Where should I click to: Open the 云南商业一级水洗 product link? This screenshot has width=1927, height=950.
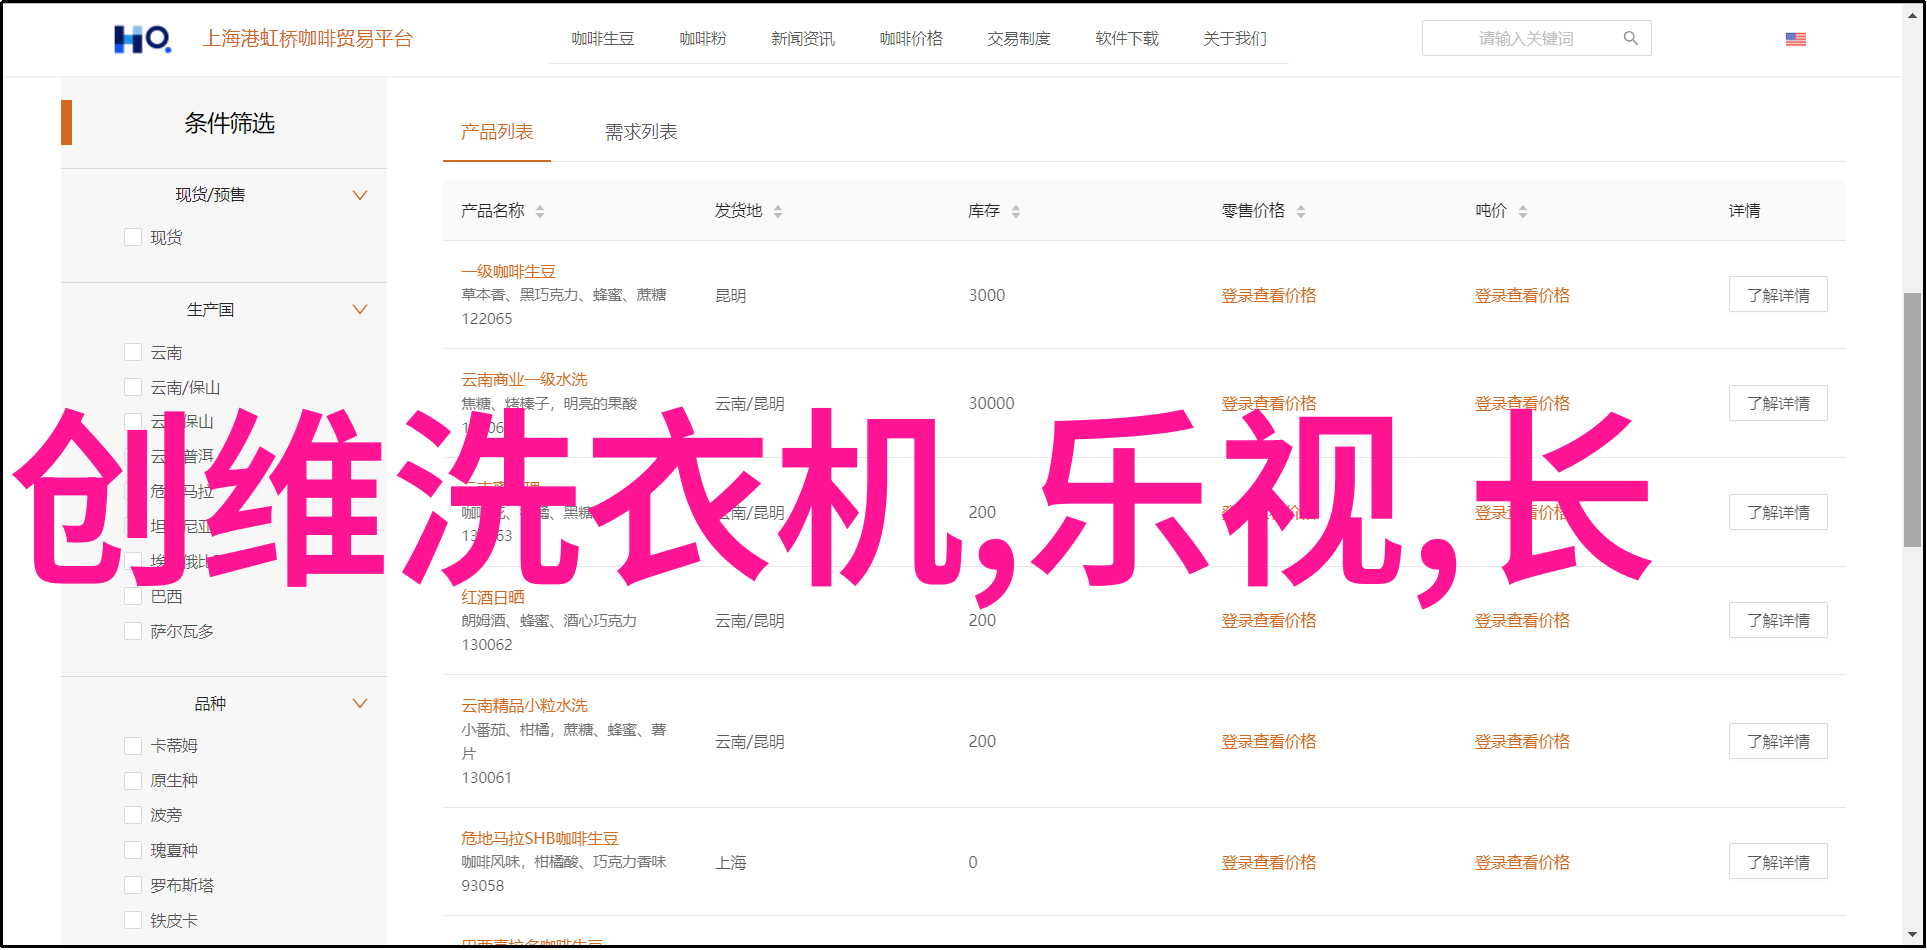(524, 379)
